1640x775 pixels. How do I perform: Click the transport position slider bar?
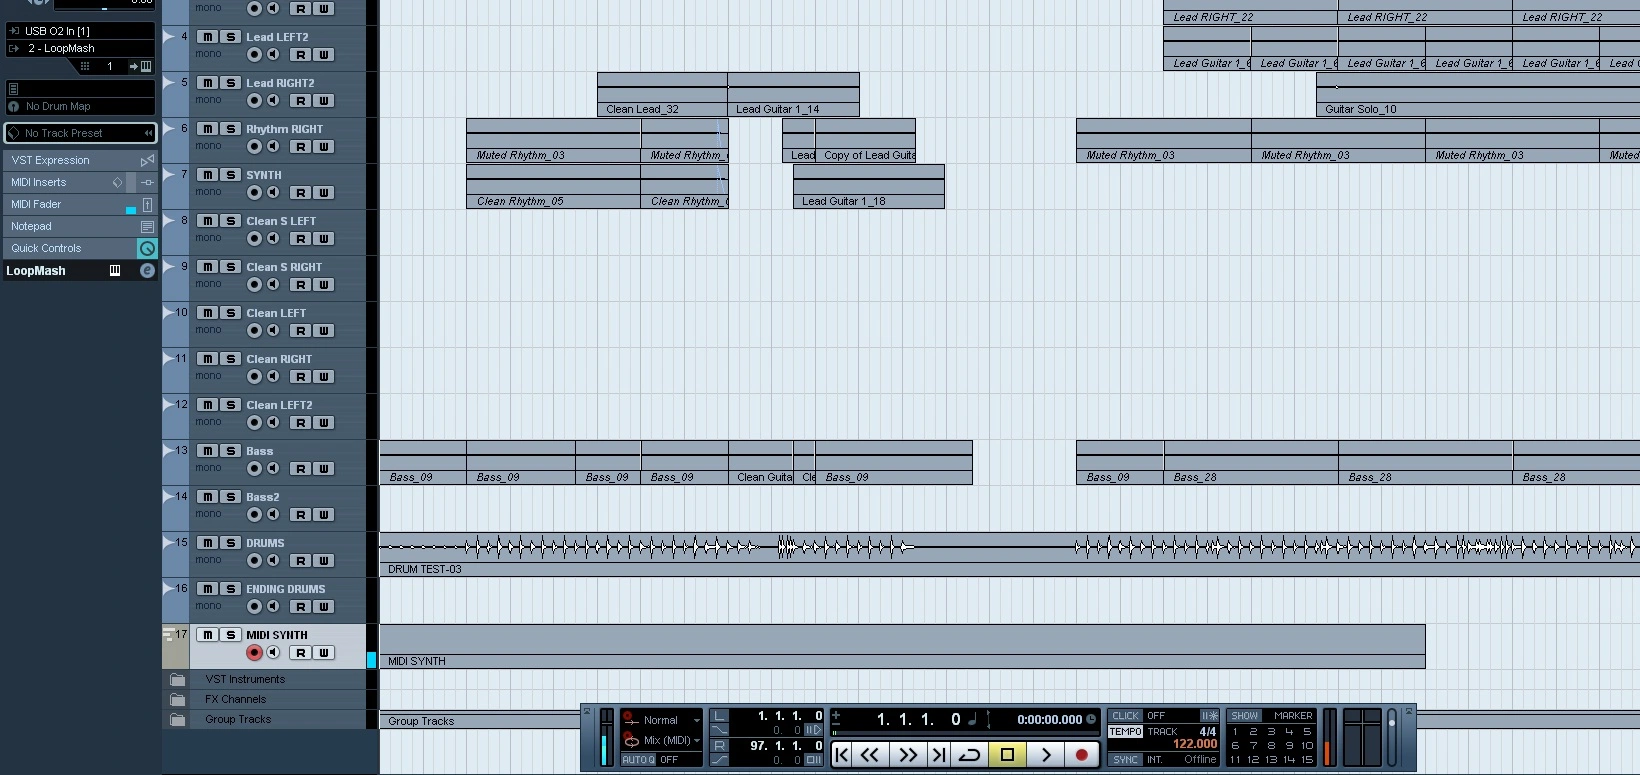(965, 733)
